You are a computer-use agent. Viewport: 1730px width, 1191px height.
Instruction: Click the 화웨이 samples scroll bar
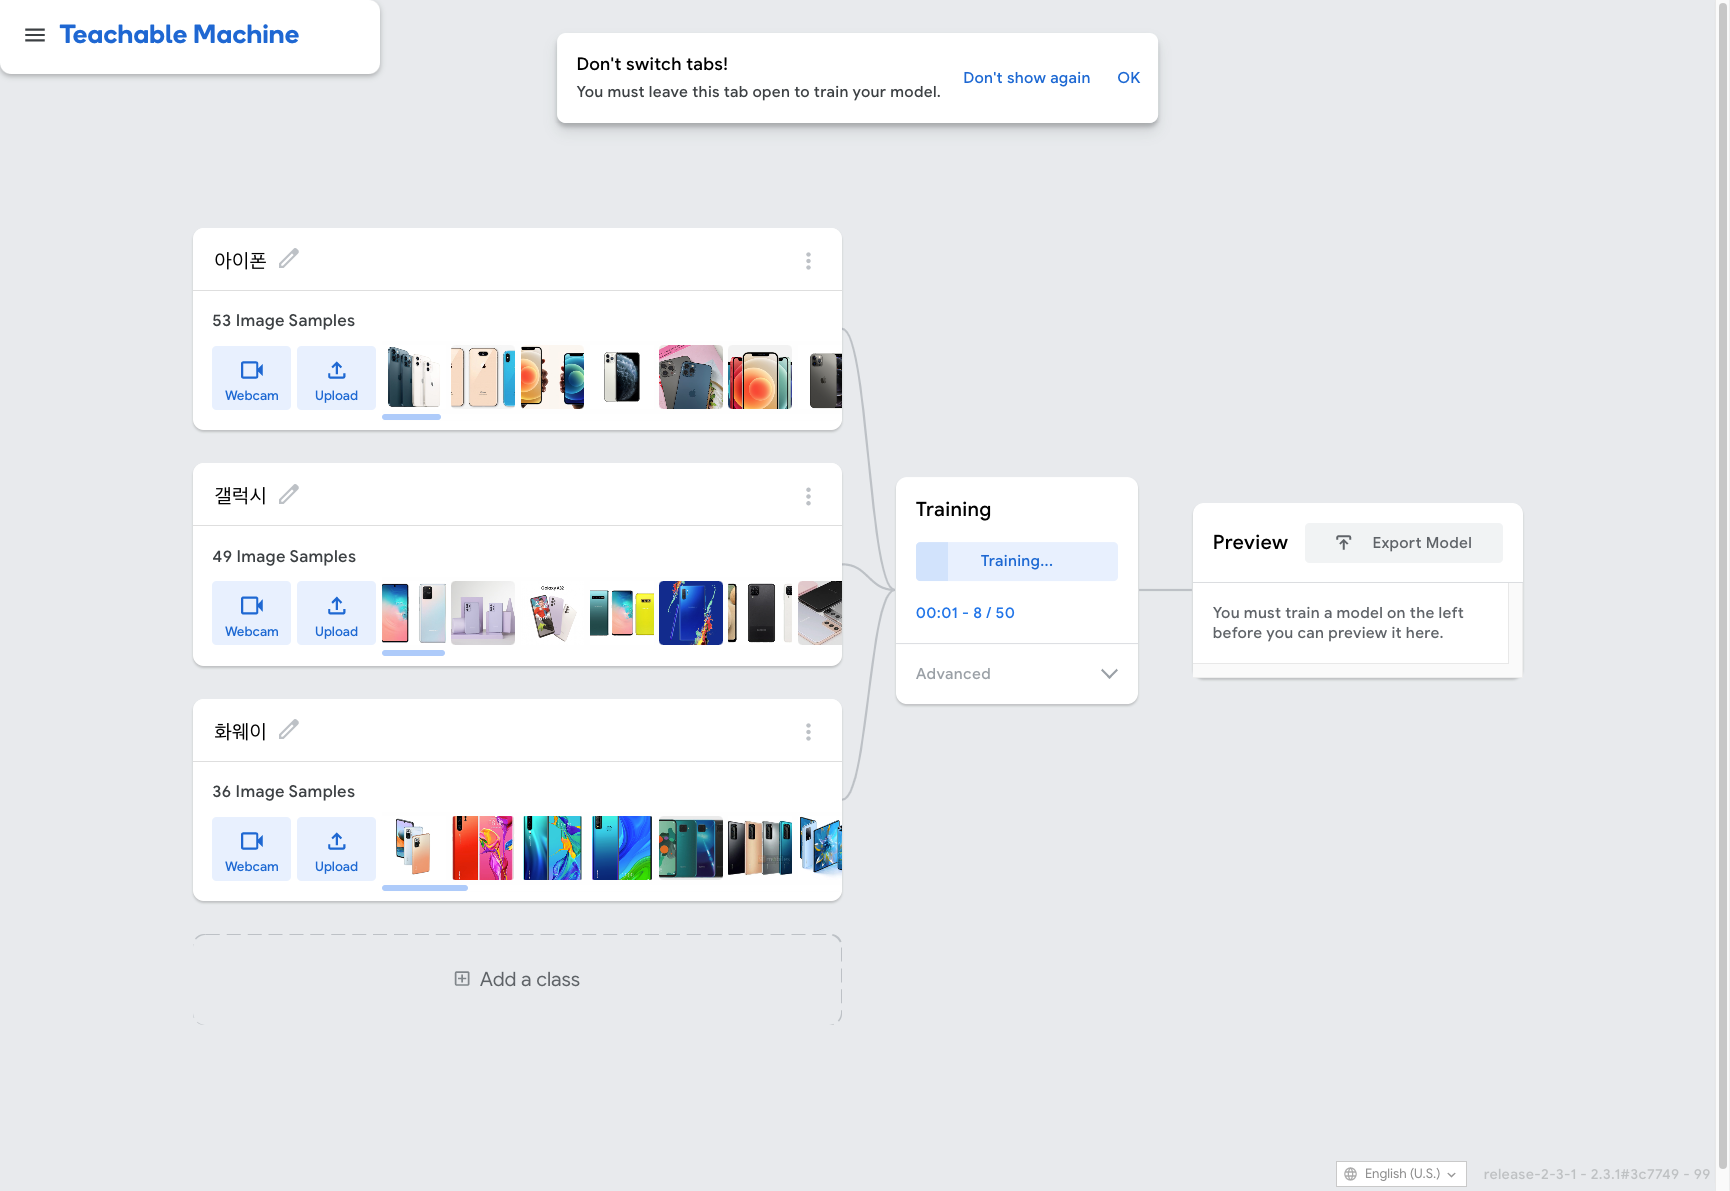[x=425, y=888]
